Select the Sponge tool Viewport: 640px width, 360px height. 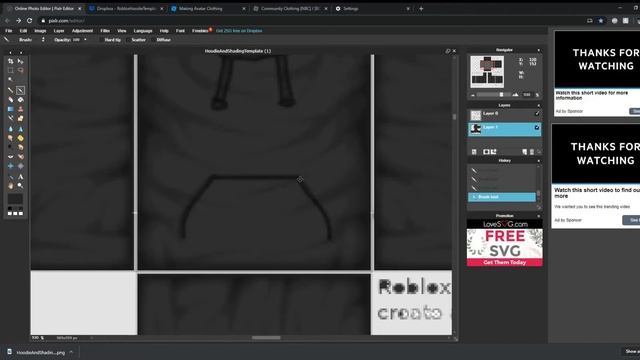20,138
